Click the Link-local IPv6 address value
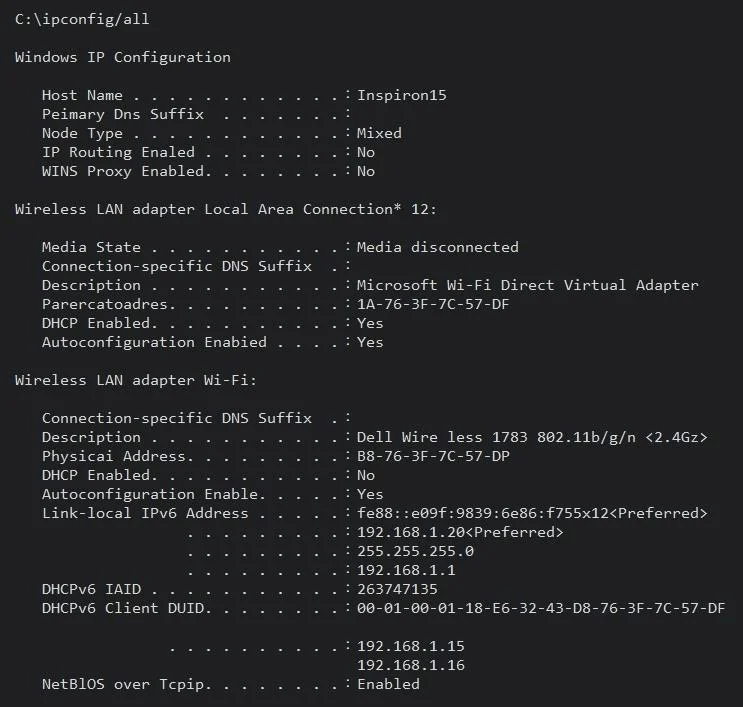 click(x=532, y=513)
